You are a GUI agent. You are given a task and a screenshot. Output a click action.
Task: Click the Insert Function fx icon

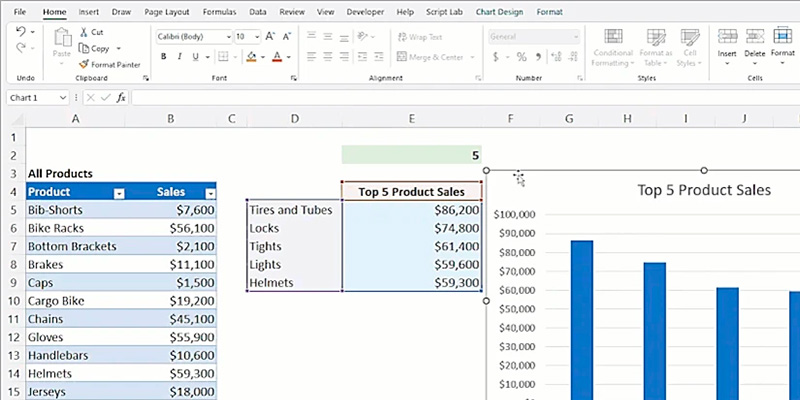[121, 97]
